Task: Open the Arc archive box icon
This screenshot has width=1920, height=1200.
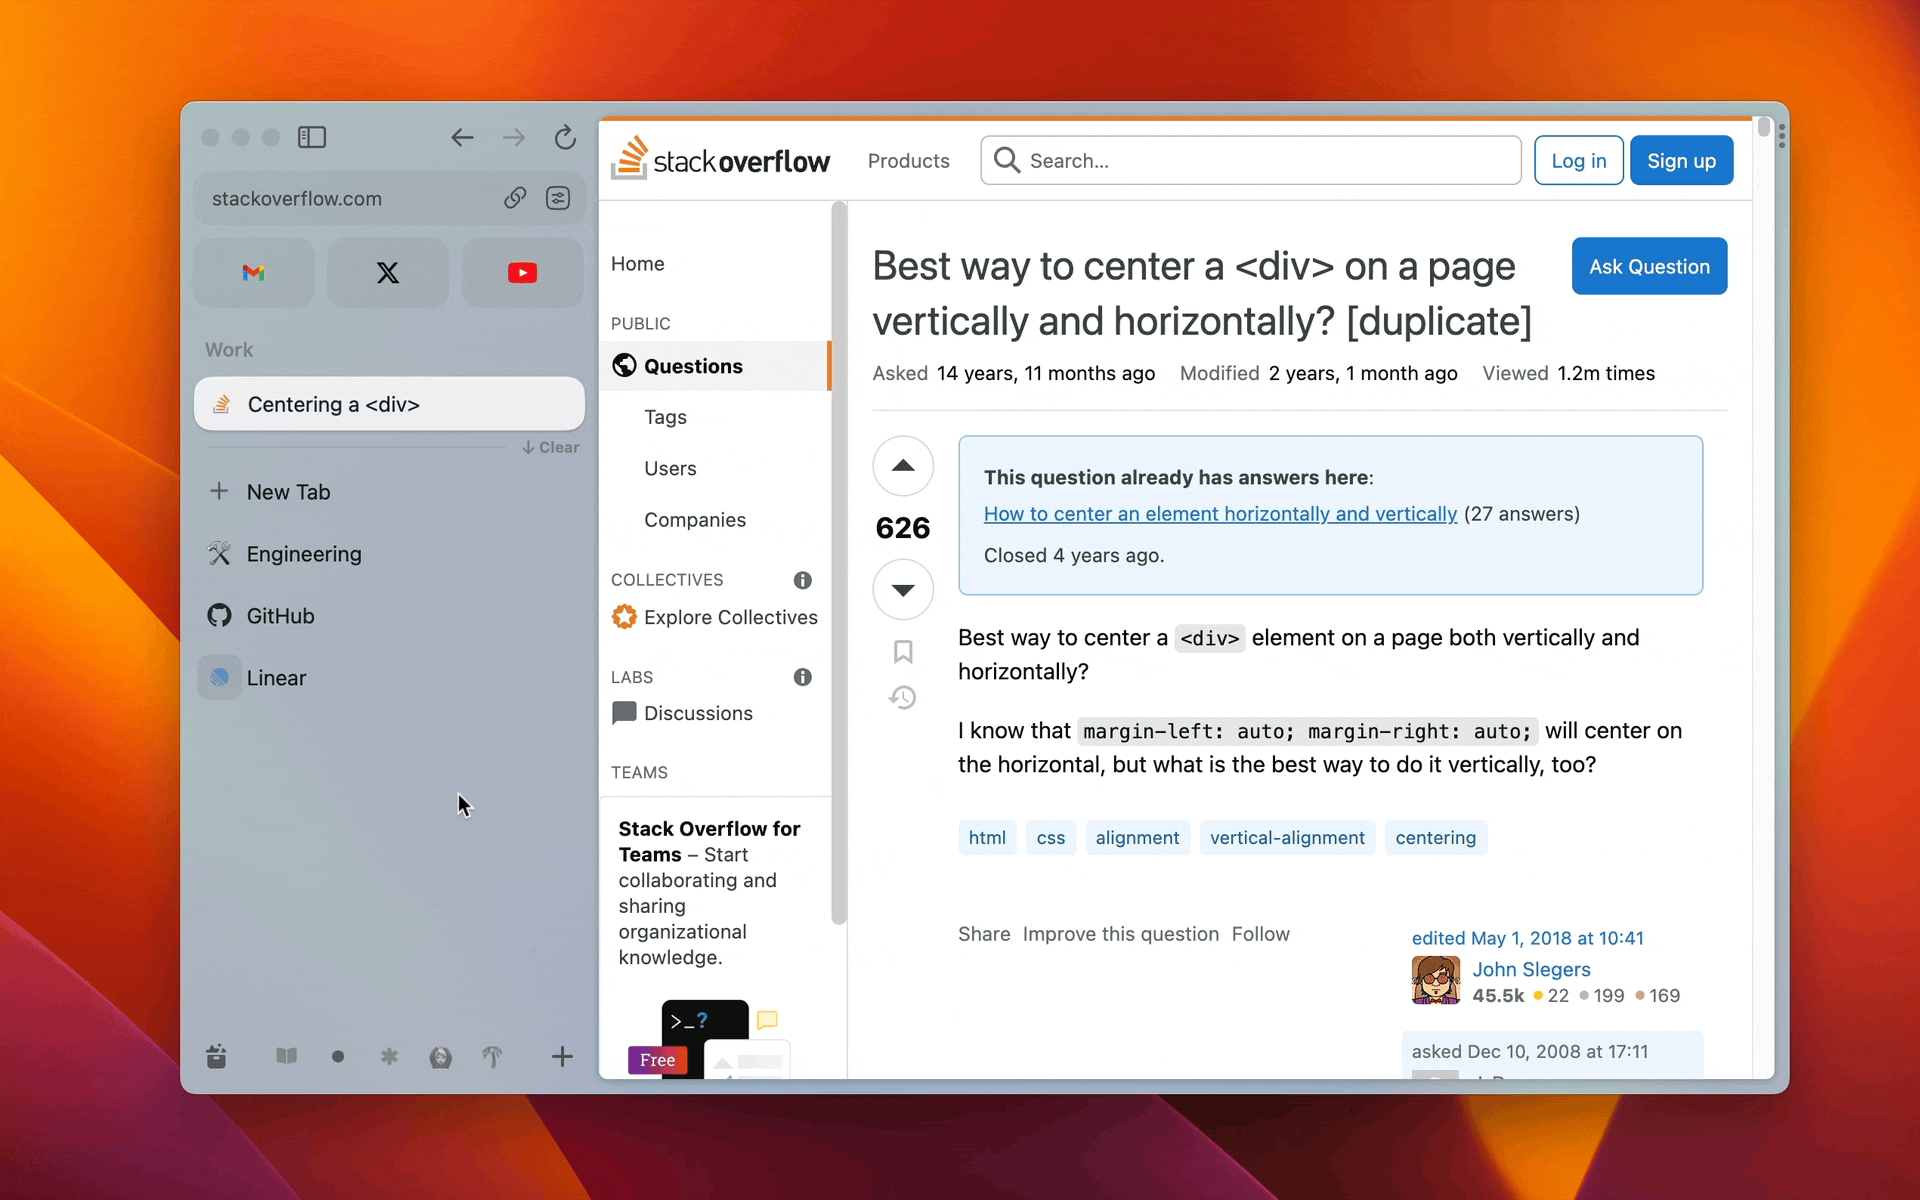Action: tap(216, 1056)
